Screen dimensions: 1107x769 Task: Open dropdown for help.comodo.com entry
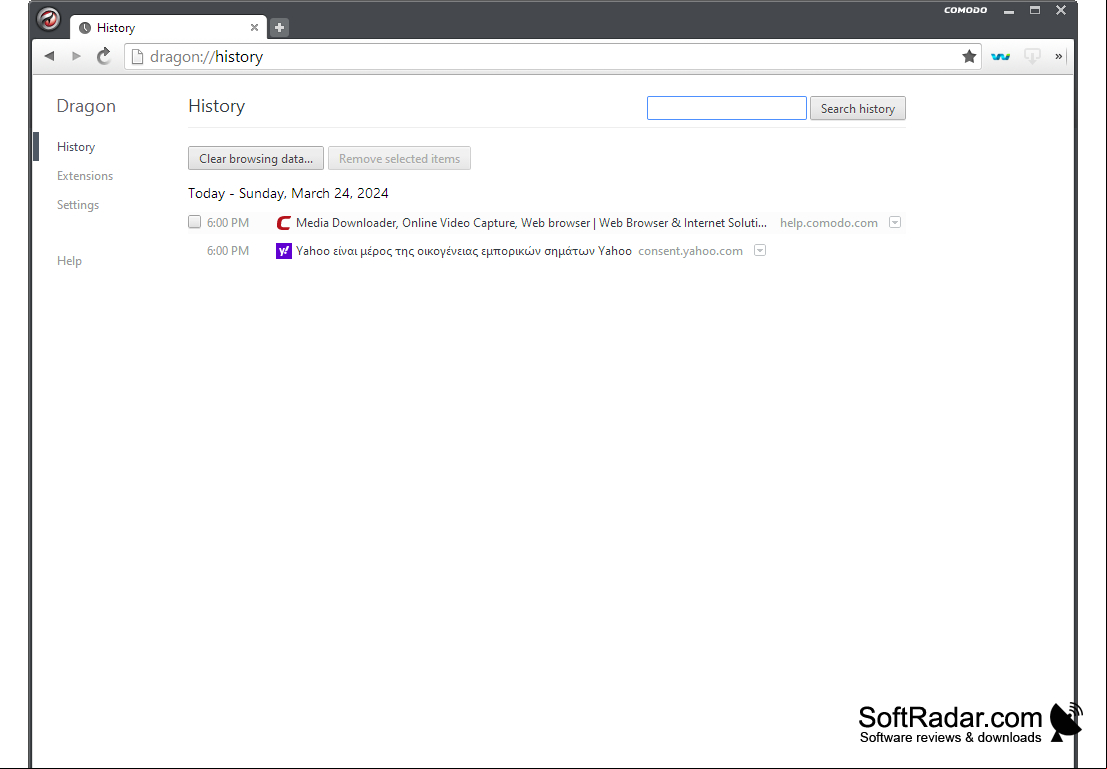895,222
